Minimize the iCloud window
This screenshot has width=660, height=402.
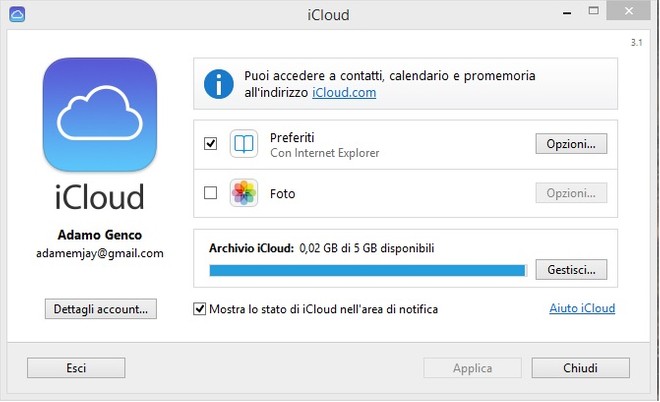click(567, 13)
